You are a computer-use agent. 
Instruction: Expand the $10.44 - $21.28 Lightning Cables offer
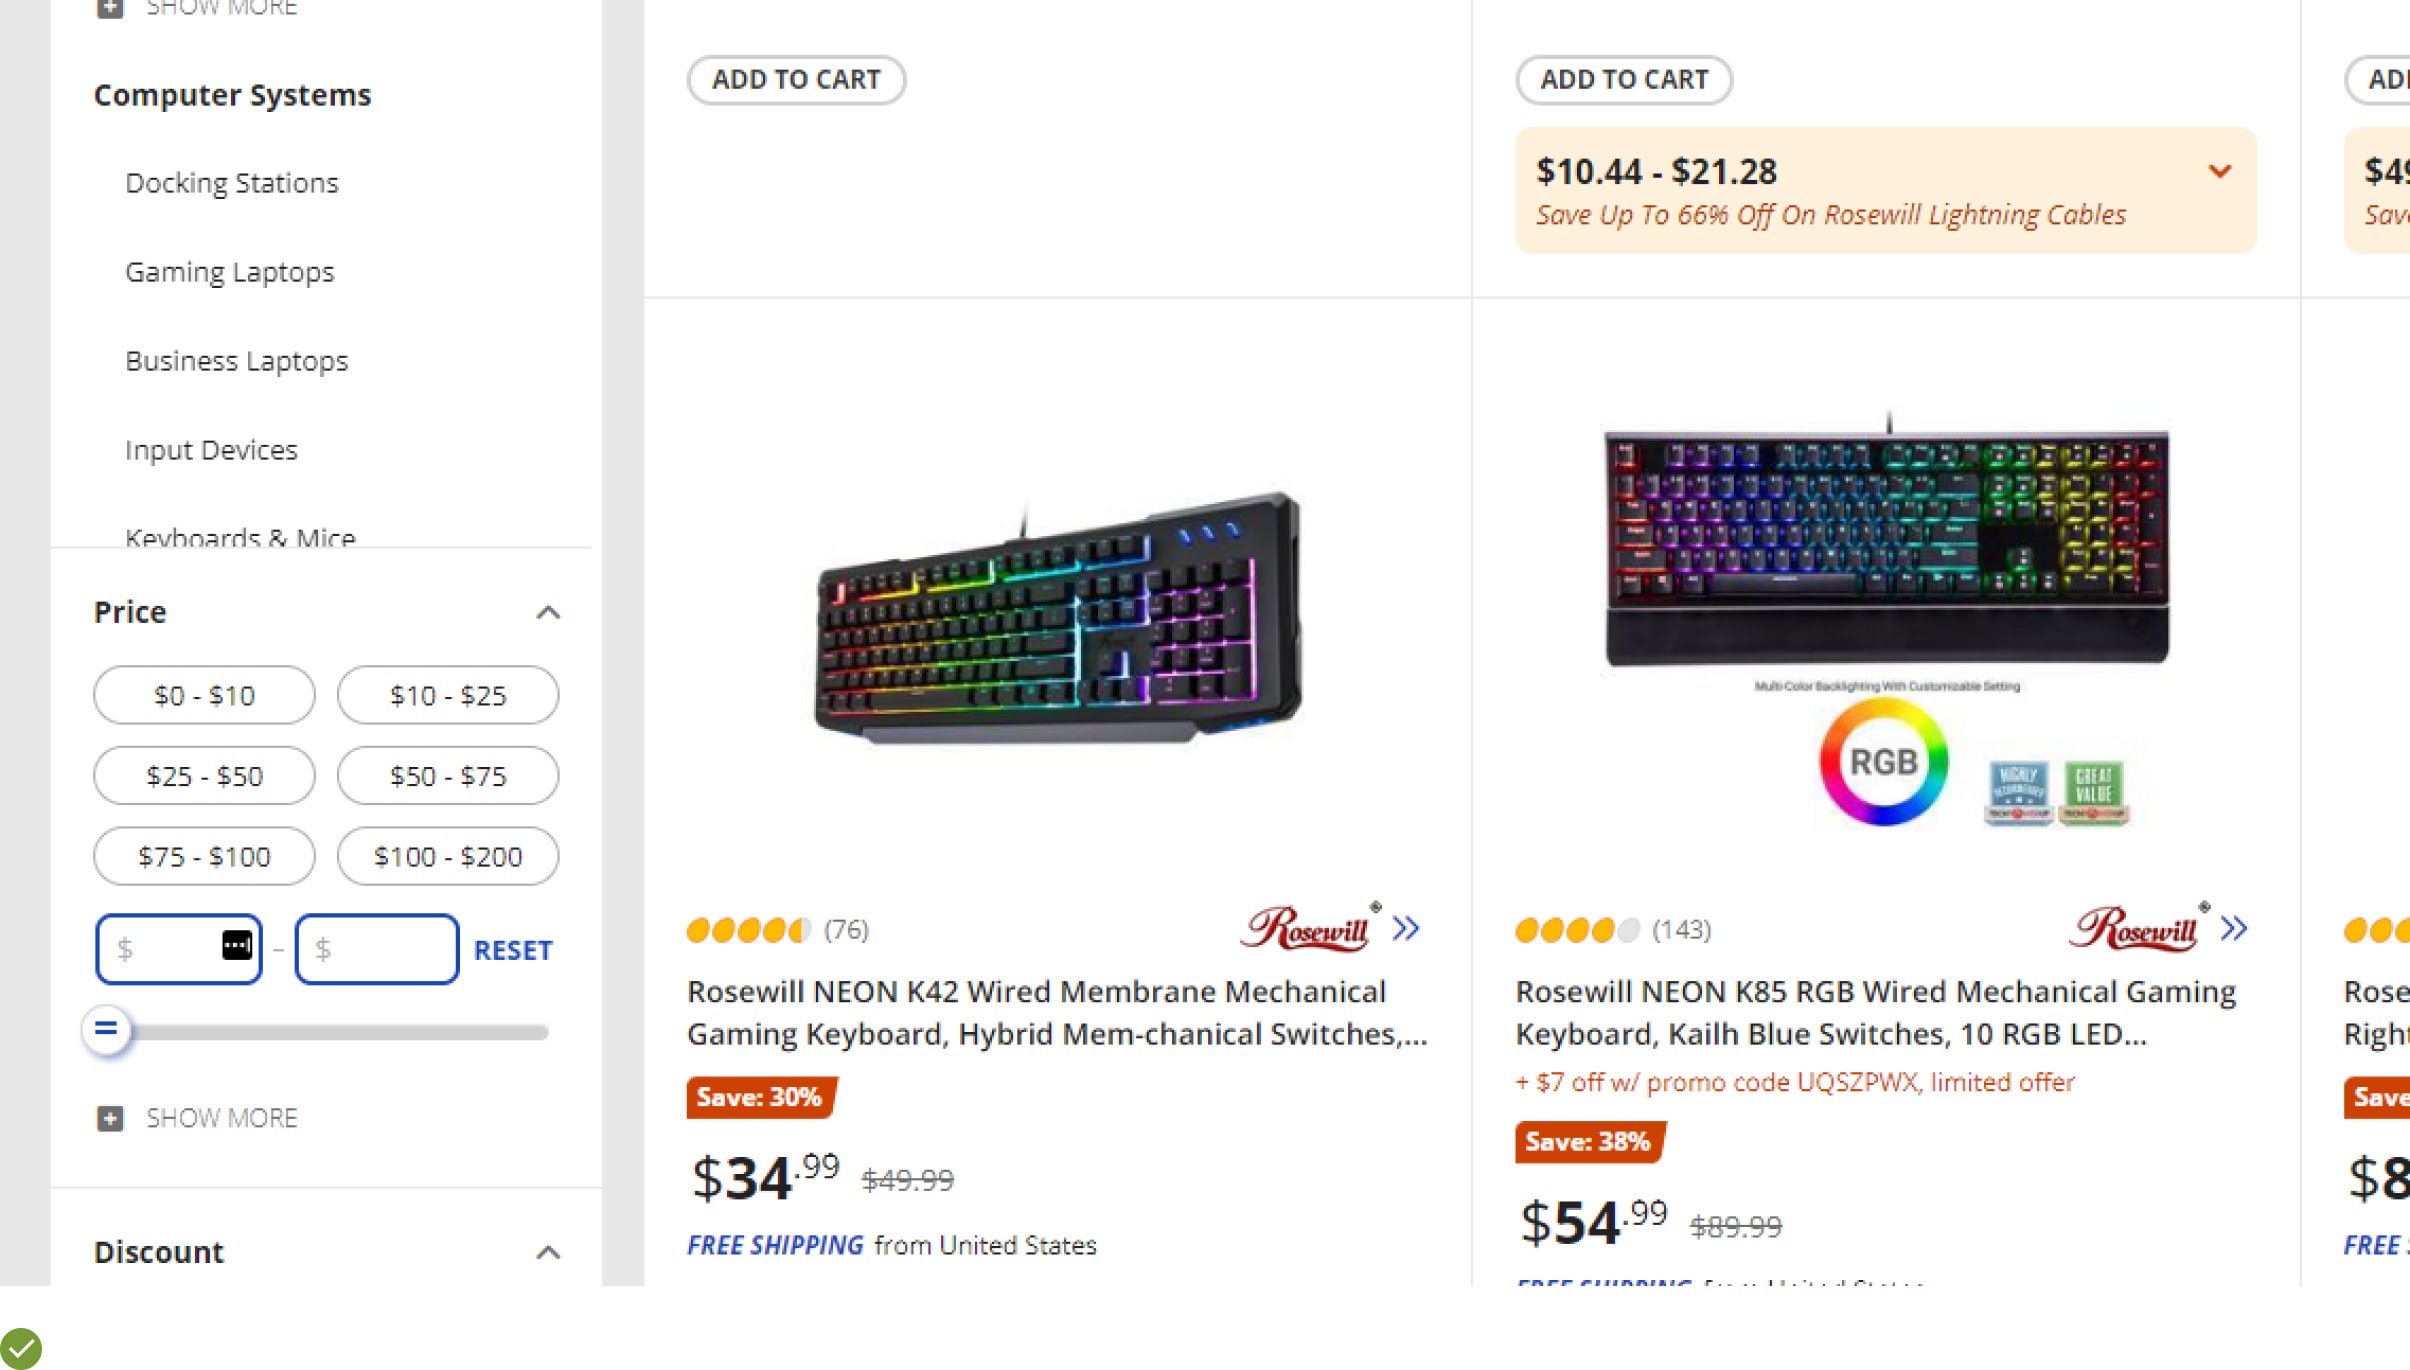tap(2220, 171)
